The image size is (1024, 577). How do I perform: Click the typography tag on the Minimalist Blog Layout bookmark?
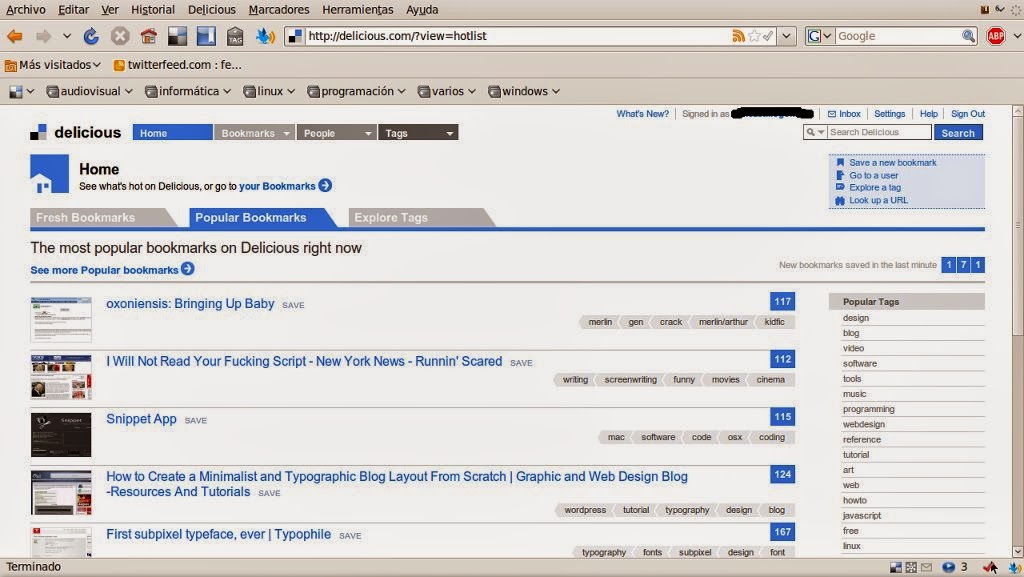[687, 510]
